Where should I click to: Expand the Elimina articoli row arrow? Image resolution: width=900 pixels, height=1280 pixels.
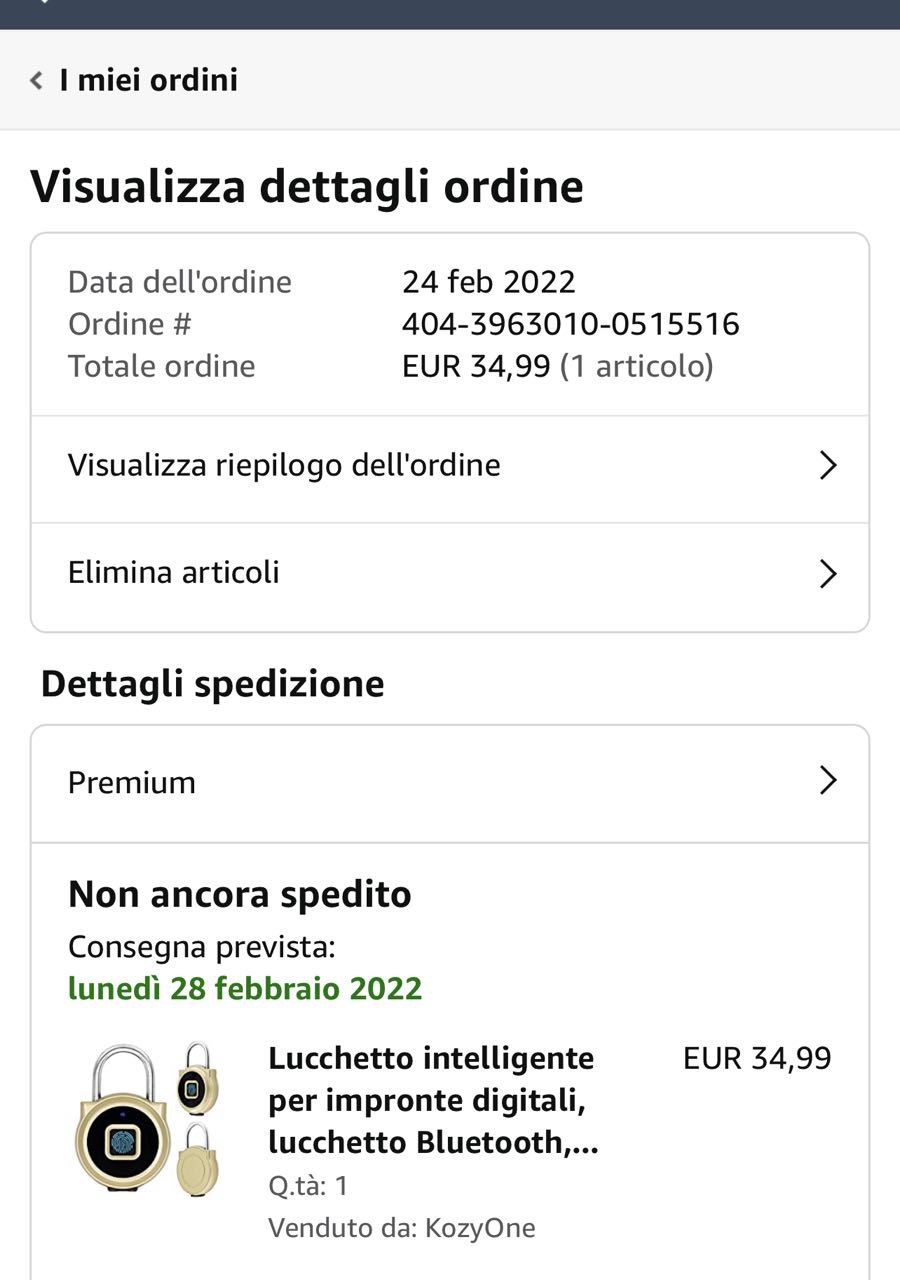tap(827, 574)
